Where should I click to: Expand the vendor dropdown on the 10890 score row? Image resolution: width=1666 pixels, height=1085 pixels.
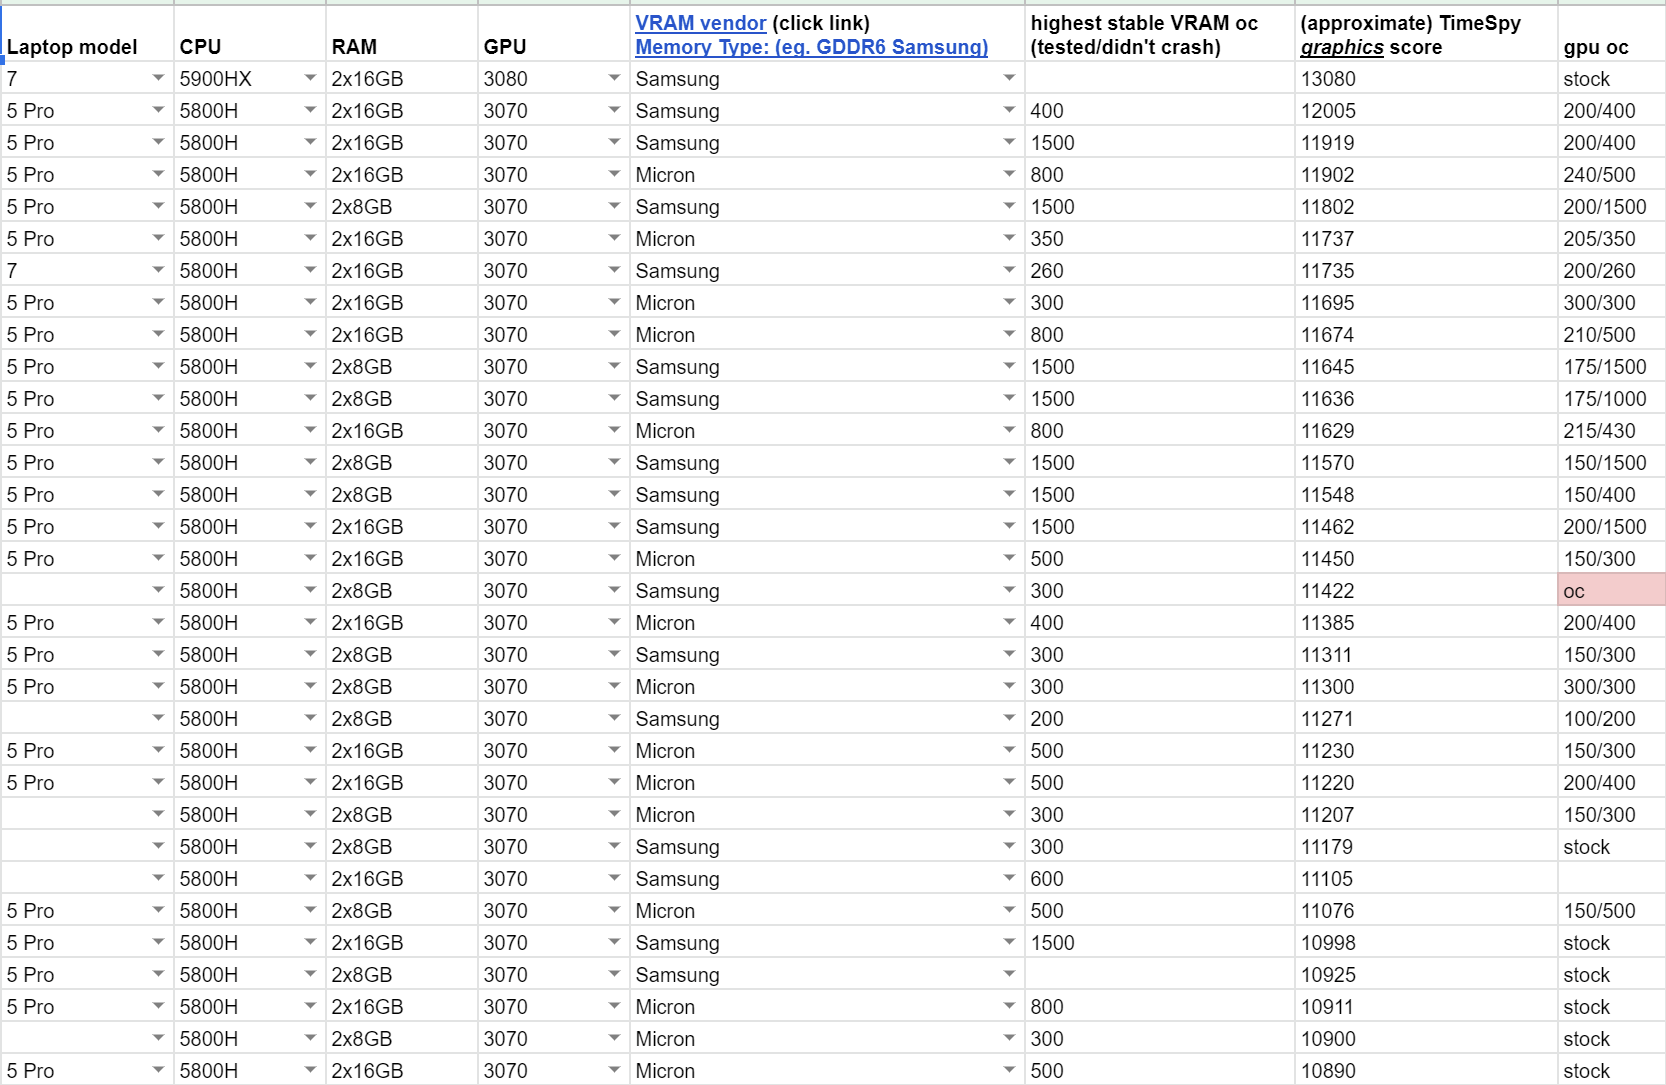pos(1009,1070)
